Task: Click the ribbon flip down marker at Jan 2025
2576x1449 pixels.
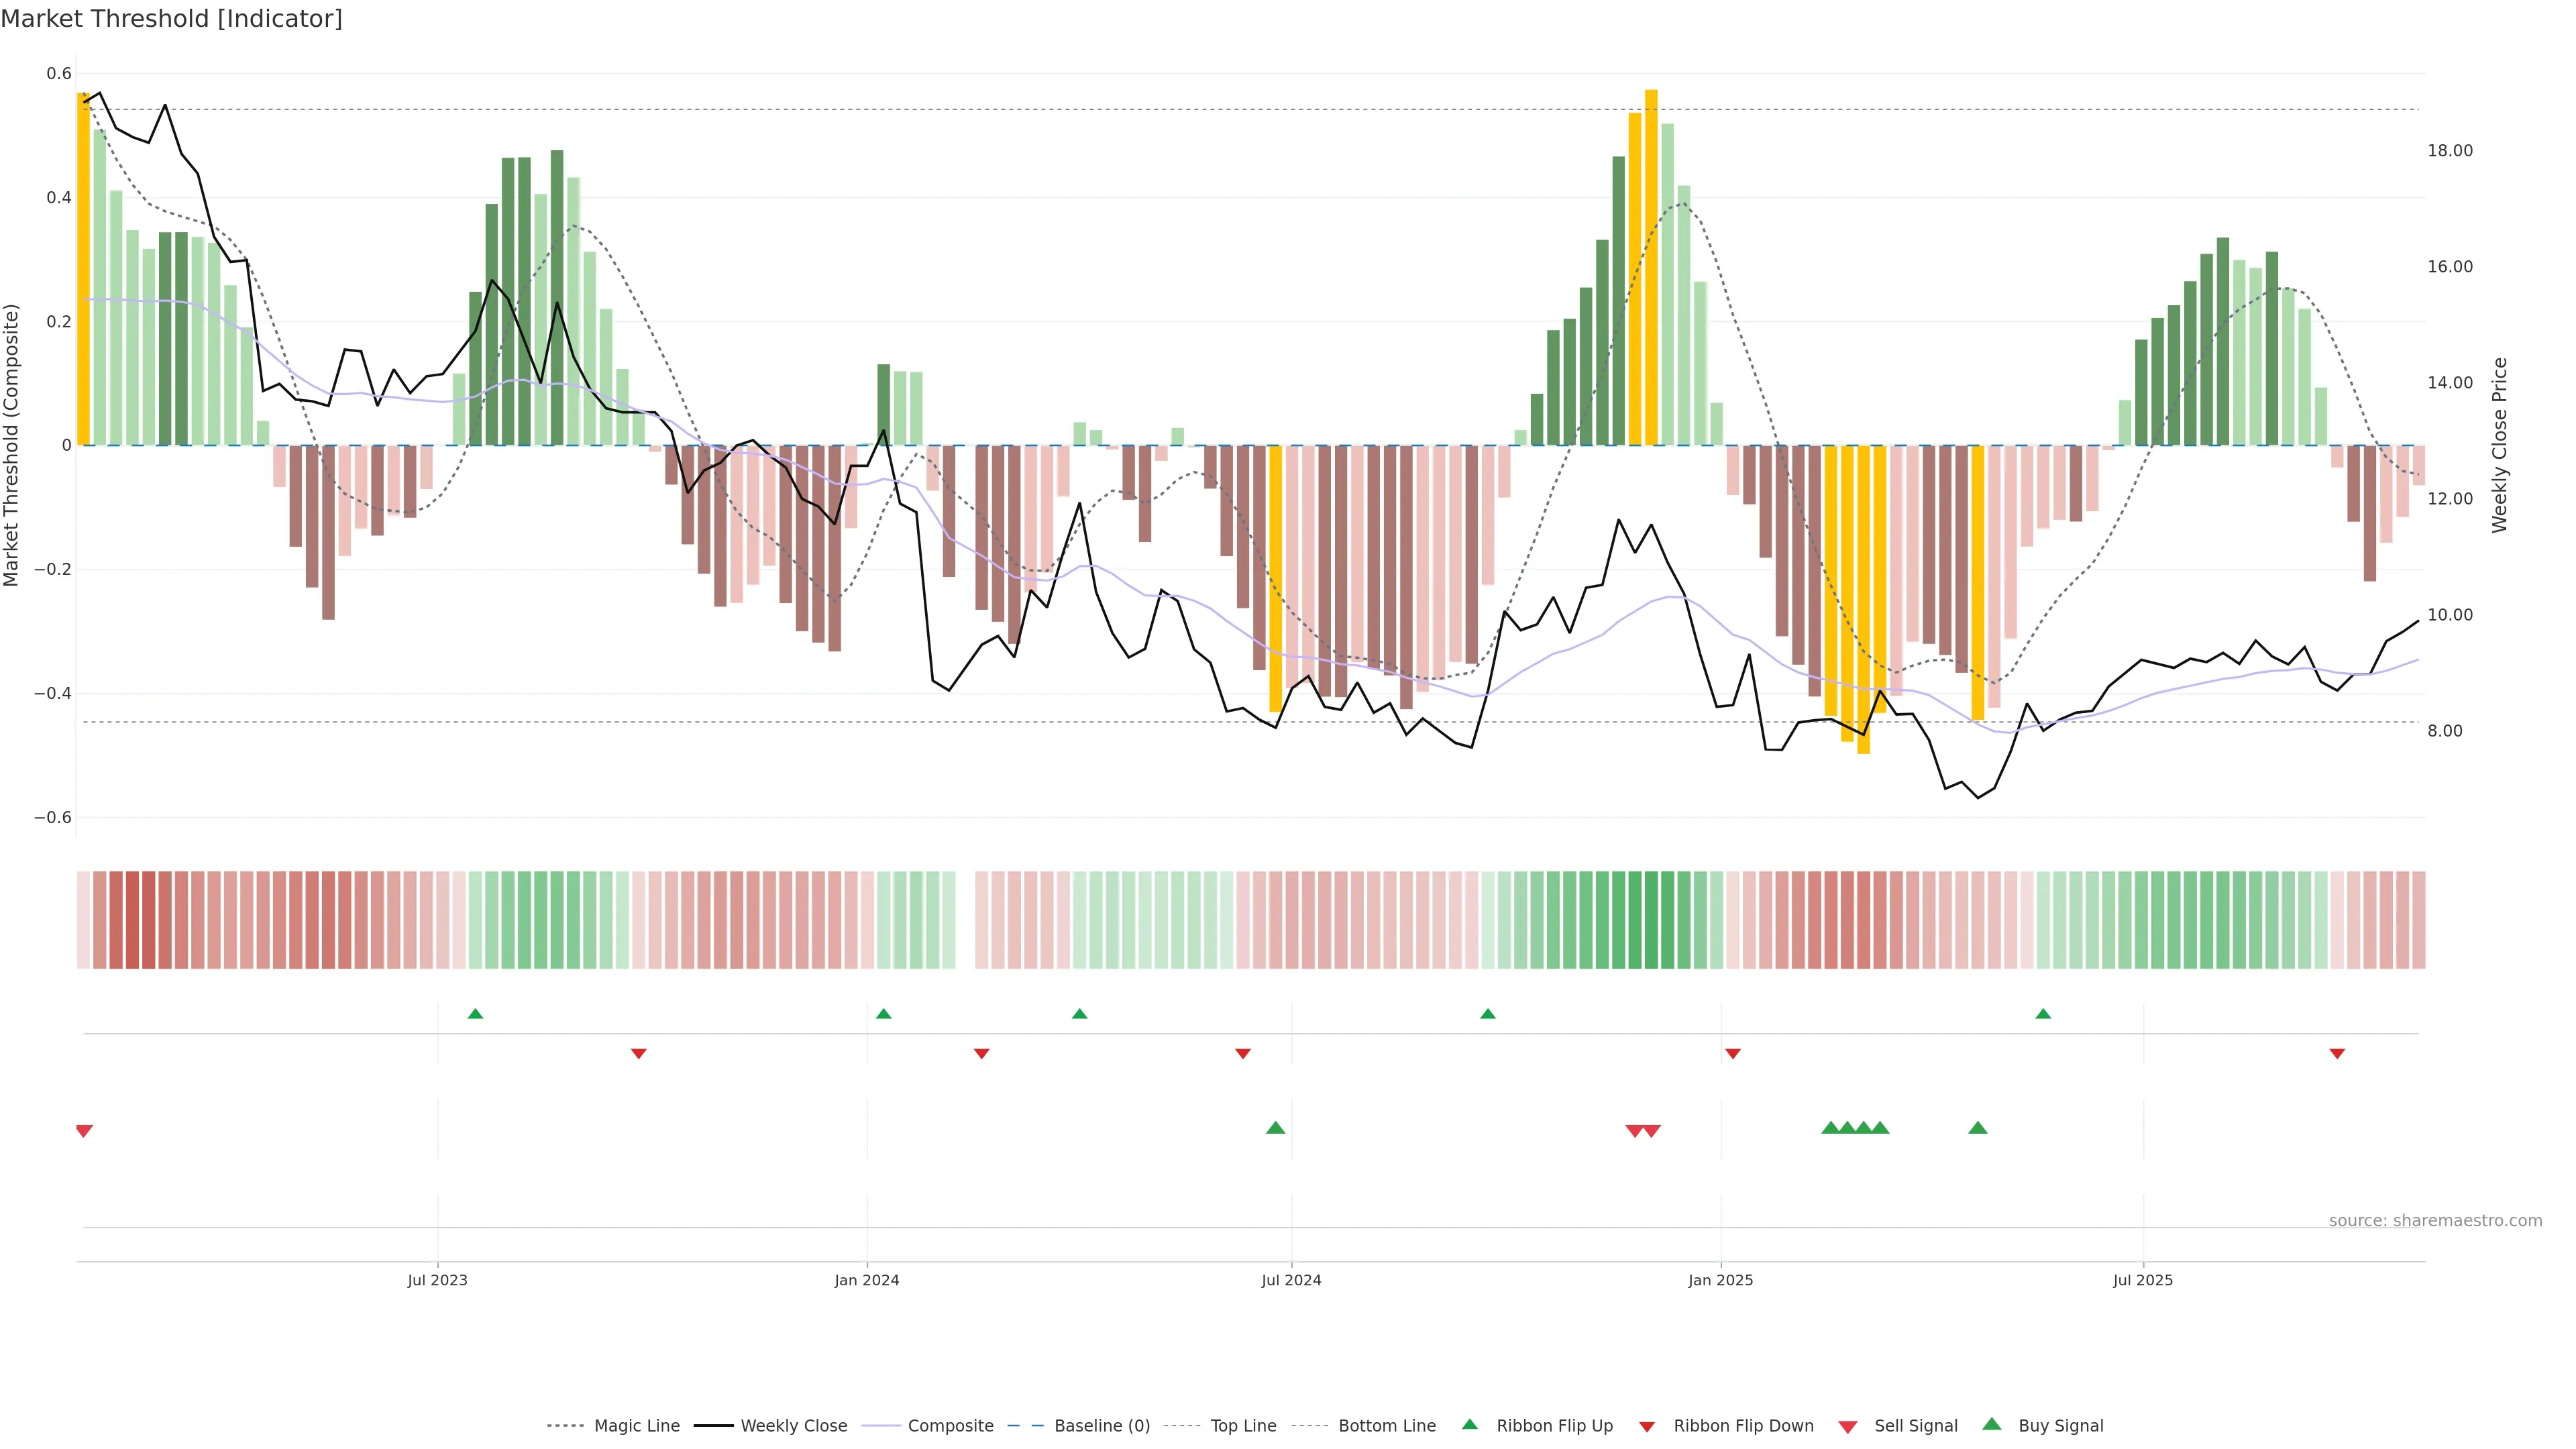Action: pos(1733,1054)
